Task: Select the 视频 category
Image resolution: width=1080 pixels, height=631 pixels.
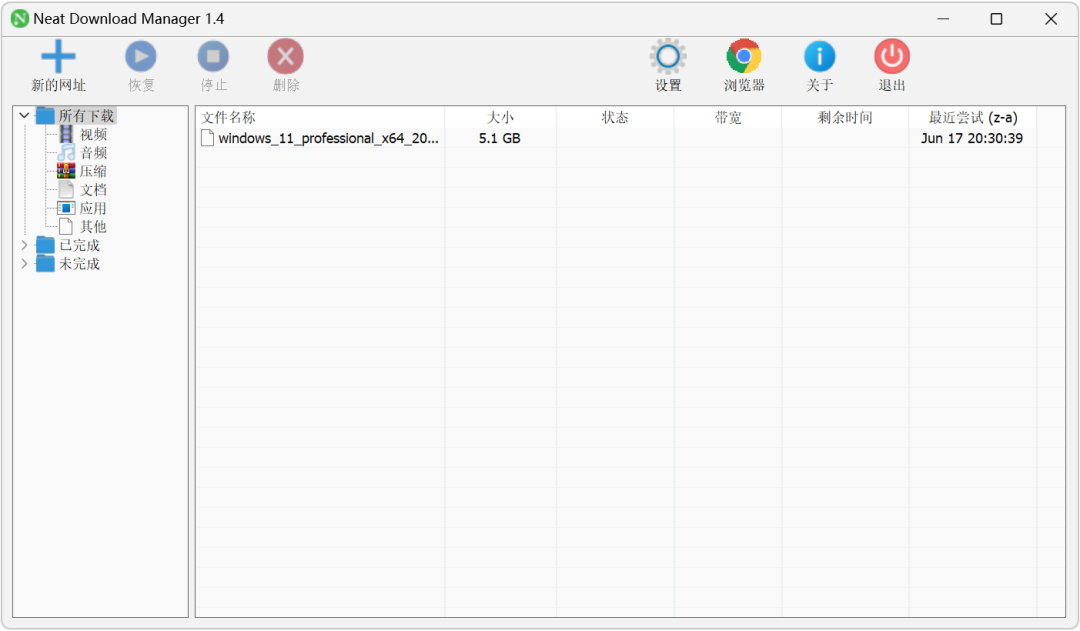Action: click(x=93, y=134)
